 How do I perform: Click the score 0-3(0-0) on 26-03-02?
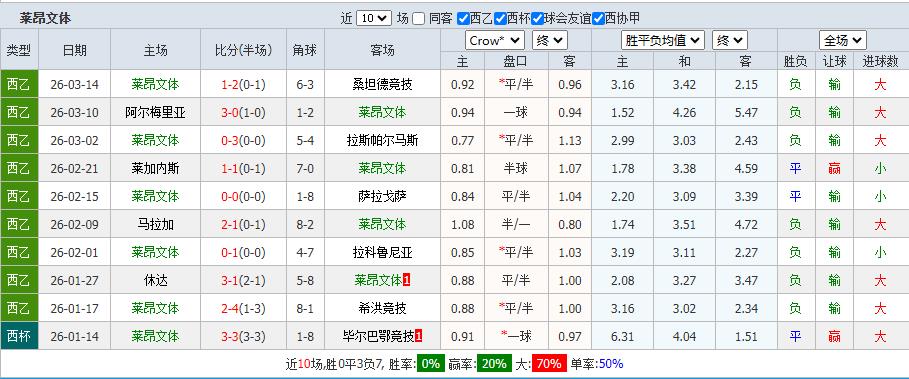point(243,140)
